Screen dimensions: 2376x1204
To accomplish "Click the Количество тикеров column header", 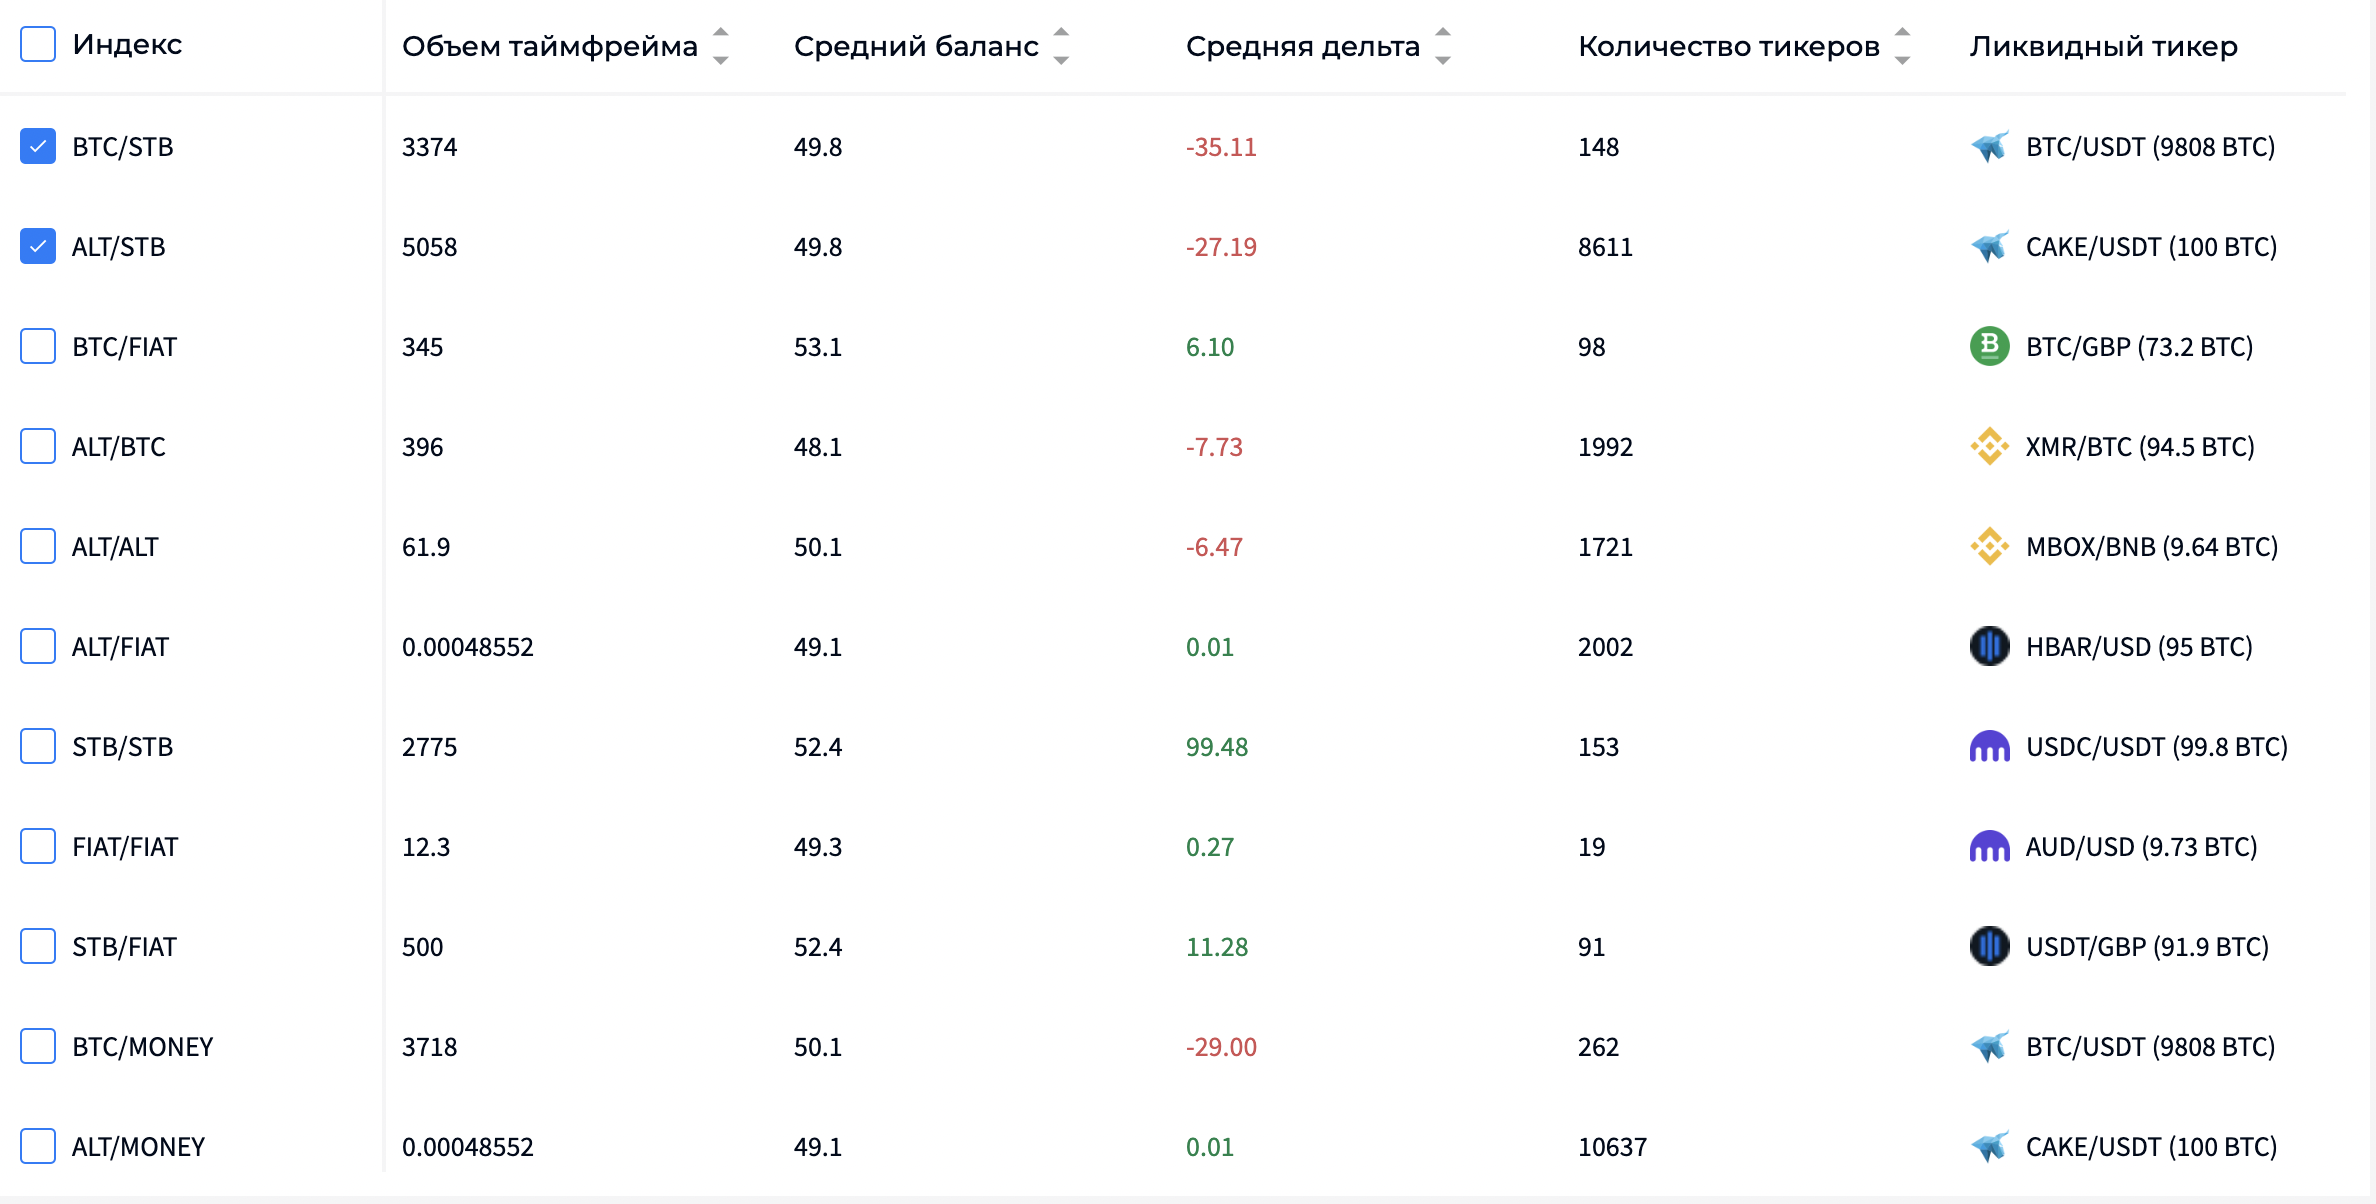I will tap(1728, 46).
